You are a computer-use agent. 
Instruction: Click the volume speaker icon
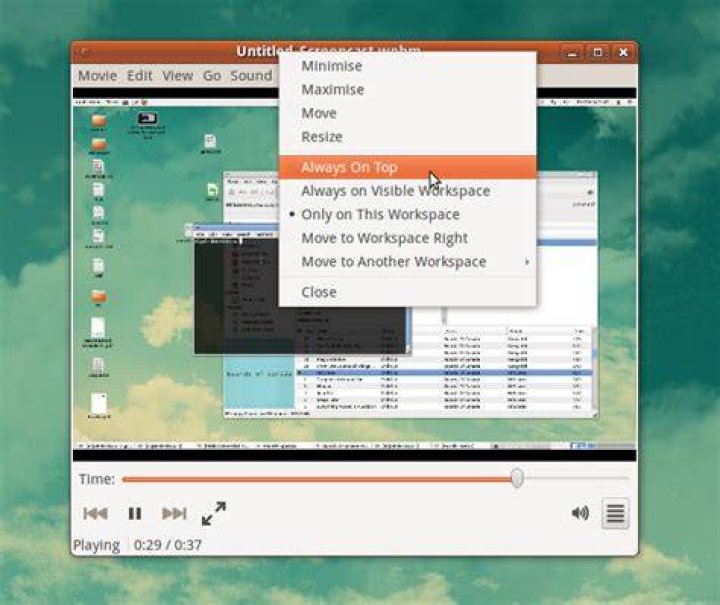coord(580,513)
